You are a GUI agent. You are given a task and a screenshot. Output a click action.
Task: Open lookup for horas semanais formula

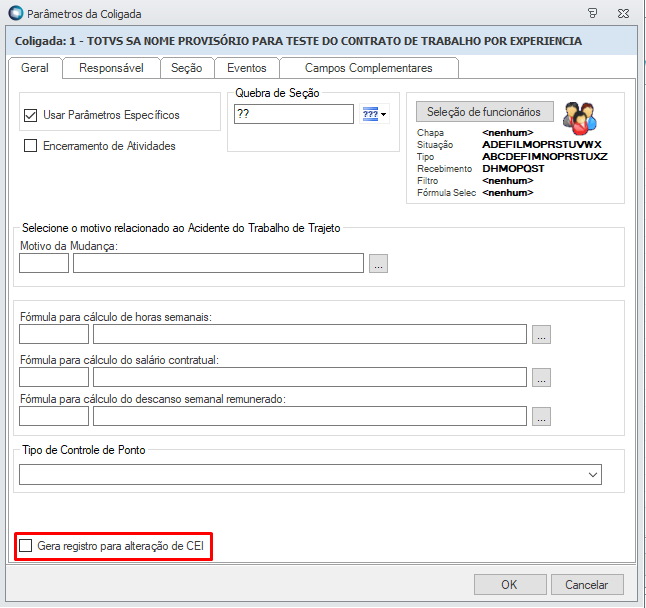[541, 334]
